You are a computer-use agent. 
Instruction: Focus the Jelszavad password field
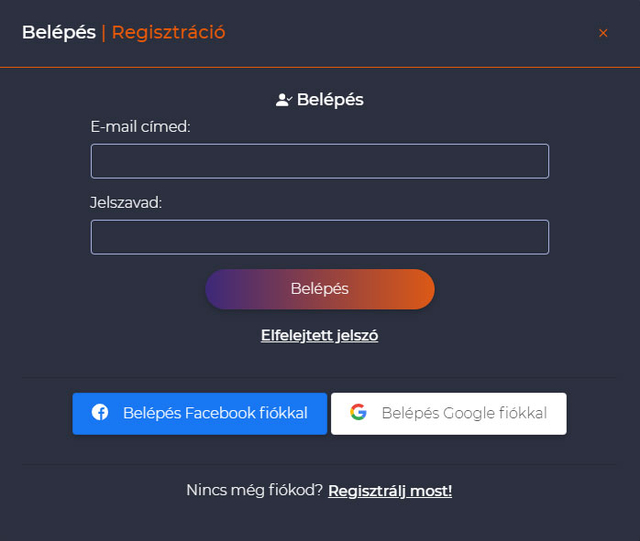click(320, 237)
